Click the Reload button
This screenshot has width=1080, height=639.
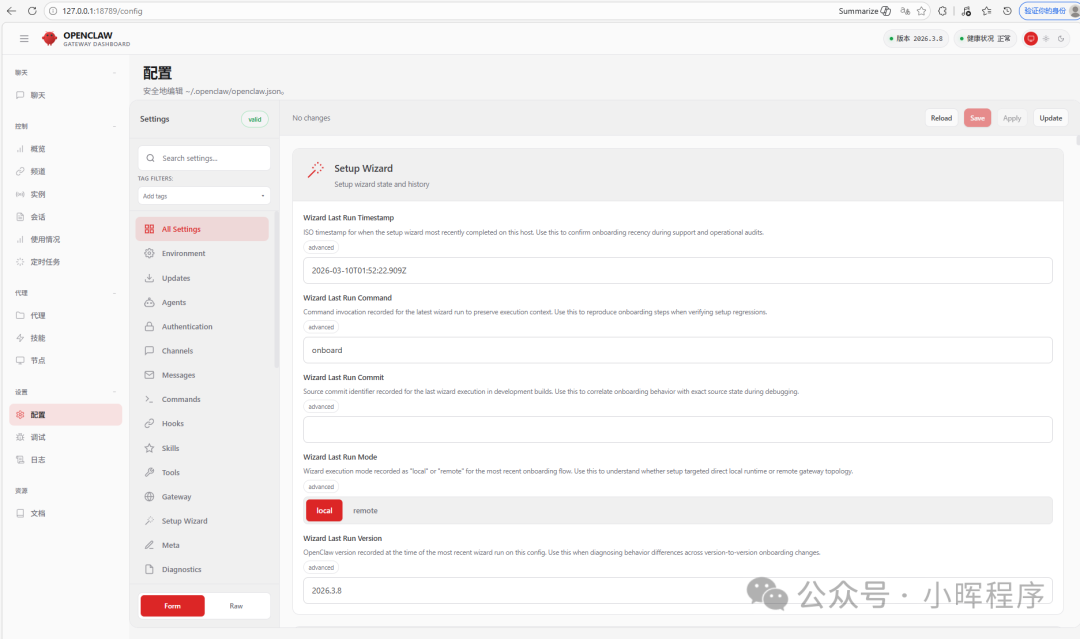tap(941, 118)
